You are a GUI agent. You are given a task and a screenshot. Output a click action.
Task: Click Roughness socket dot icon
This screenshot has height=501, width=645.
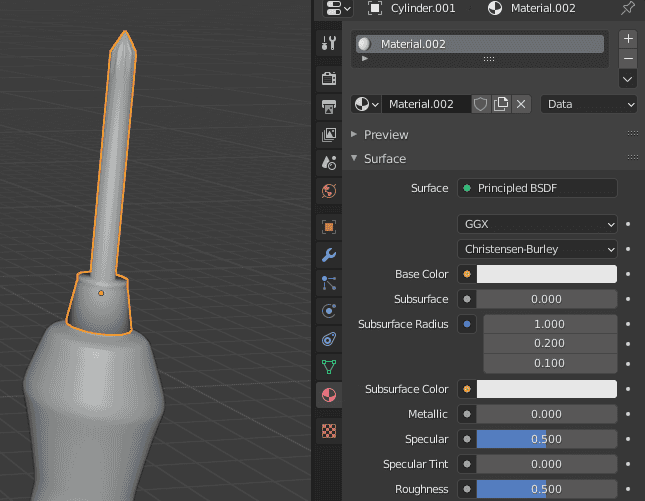(467, 489)
